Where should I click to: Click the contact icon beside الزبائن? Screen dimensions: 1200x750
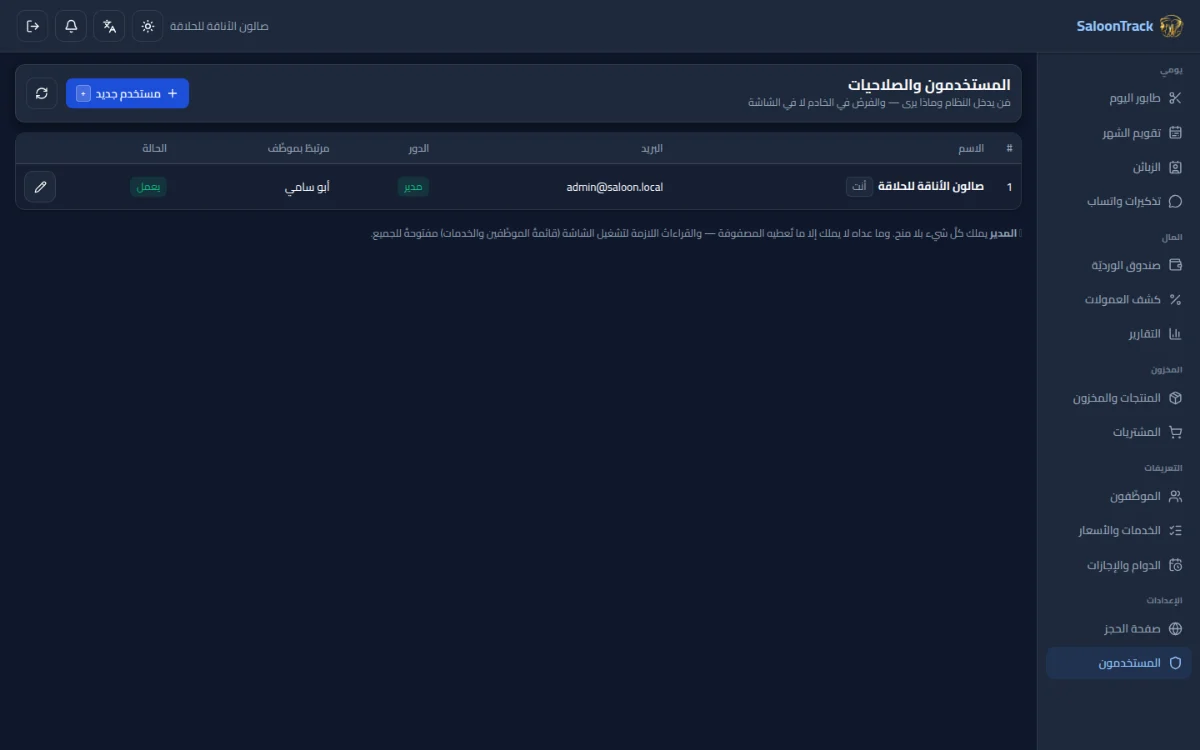(x=1175, y=167)
